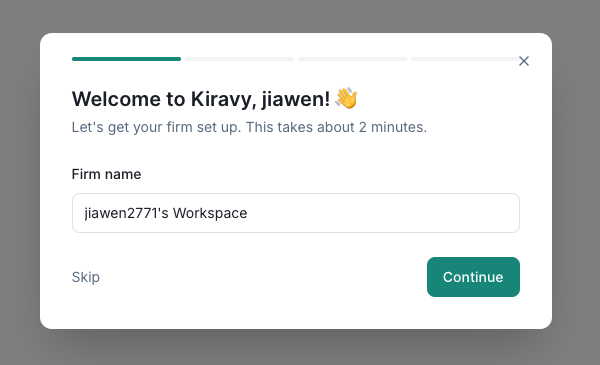Place cursor on "jiawen2771's" in the text box
The height and width of the screenshot is (365, 600).
pyautogui.click(x=126, y=213)
